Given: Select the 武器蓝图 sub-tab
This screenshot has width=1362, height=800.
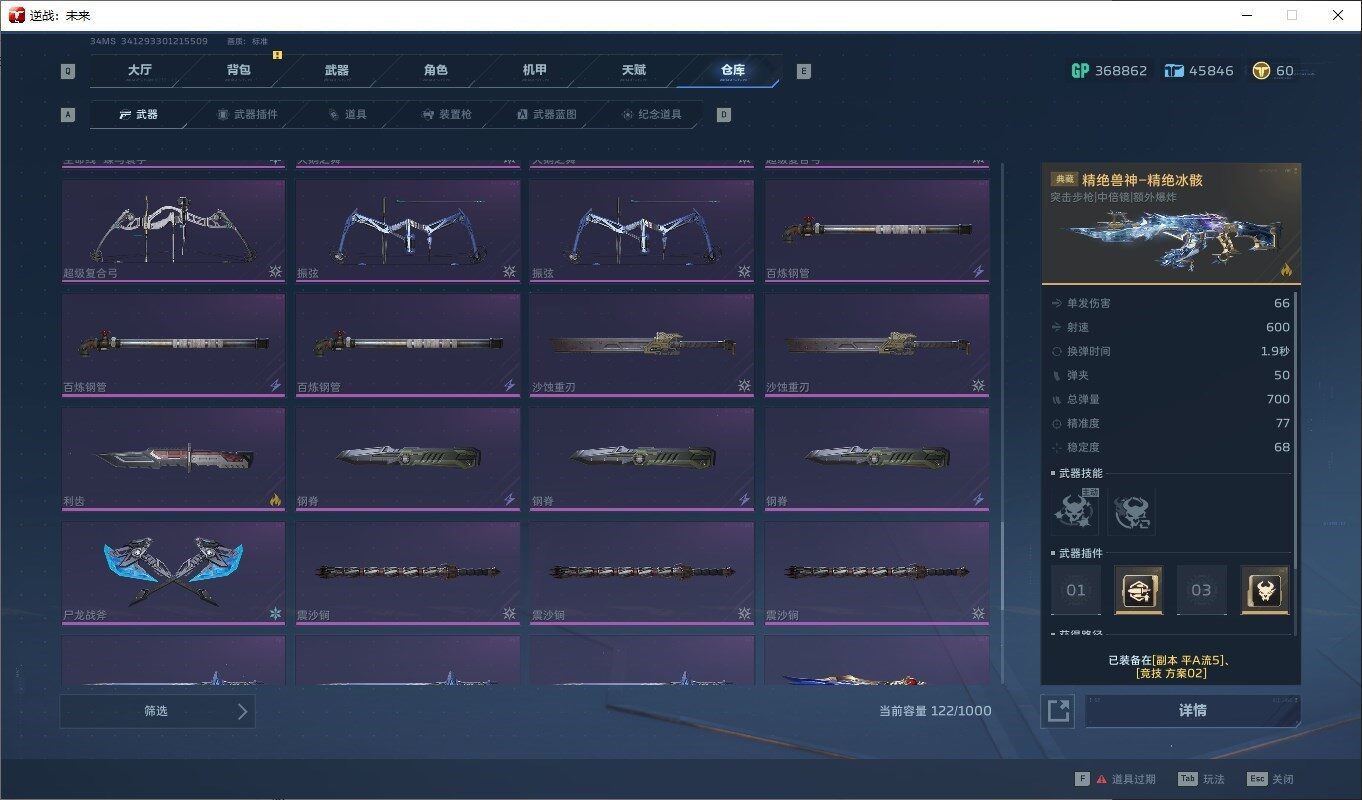Looking at the screenshot, I should [547, 115].
